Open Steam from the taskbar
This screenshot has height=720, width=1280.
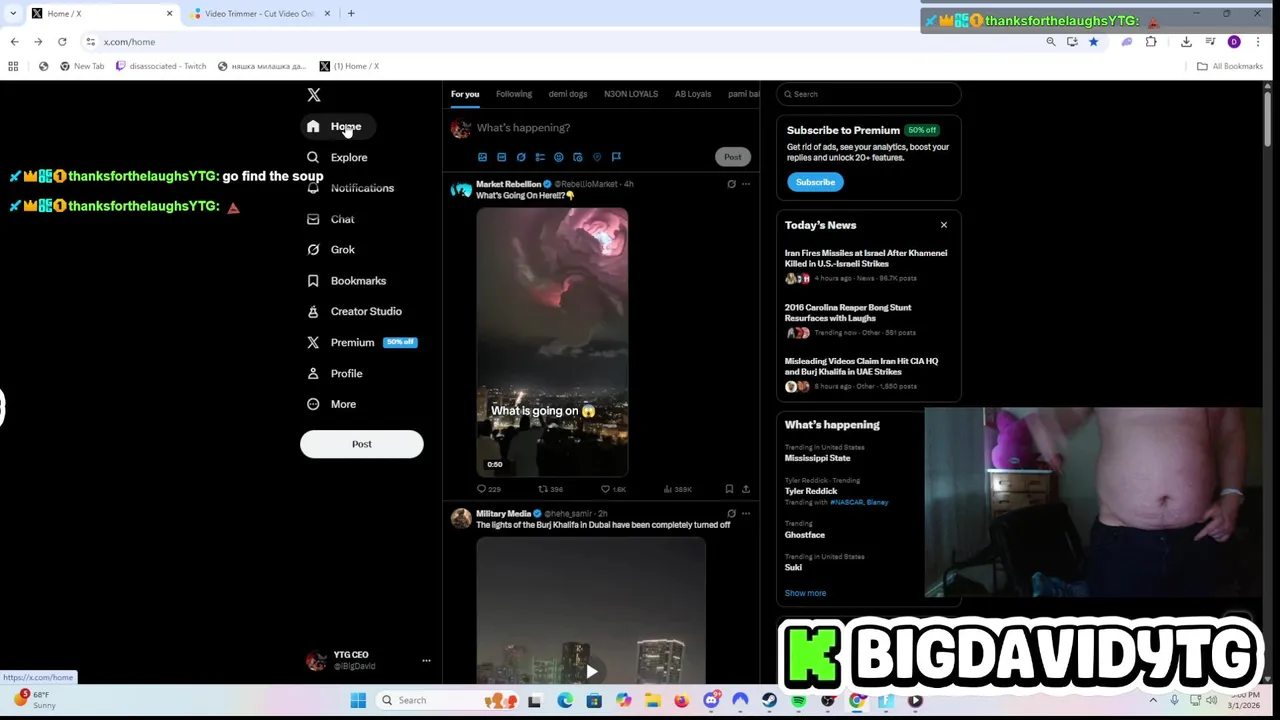point(769,700)
